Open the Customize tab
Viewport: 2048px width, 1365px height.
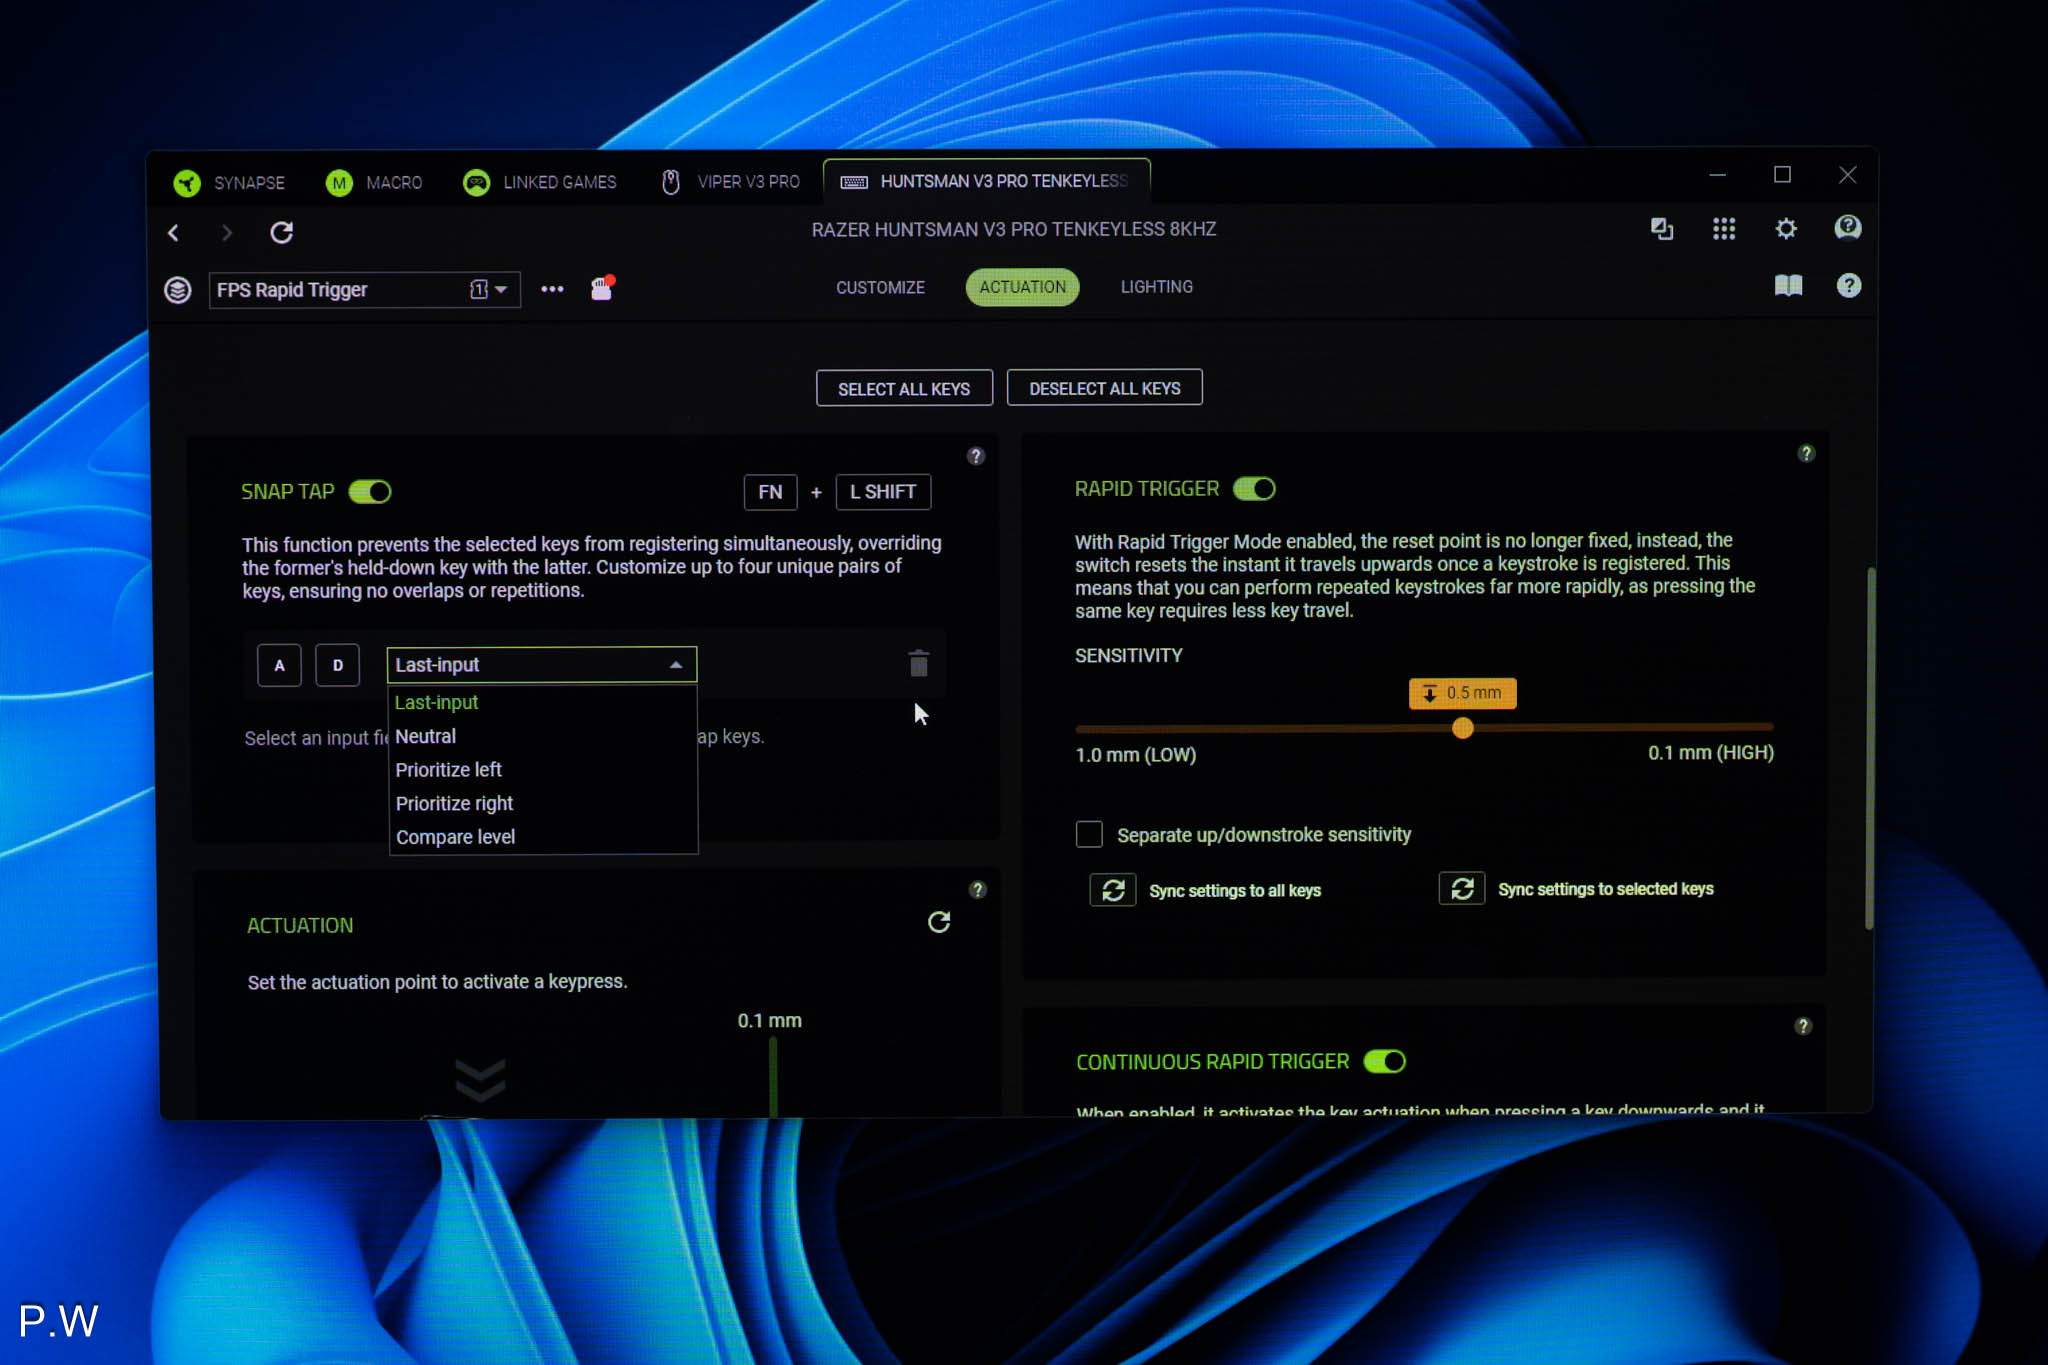[880, 288]
